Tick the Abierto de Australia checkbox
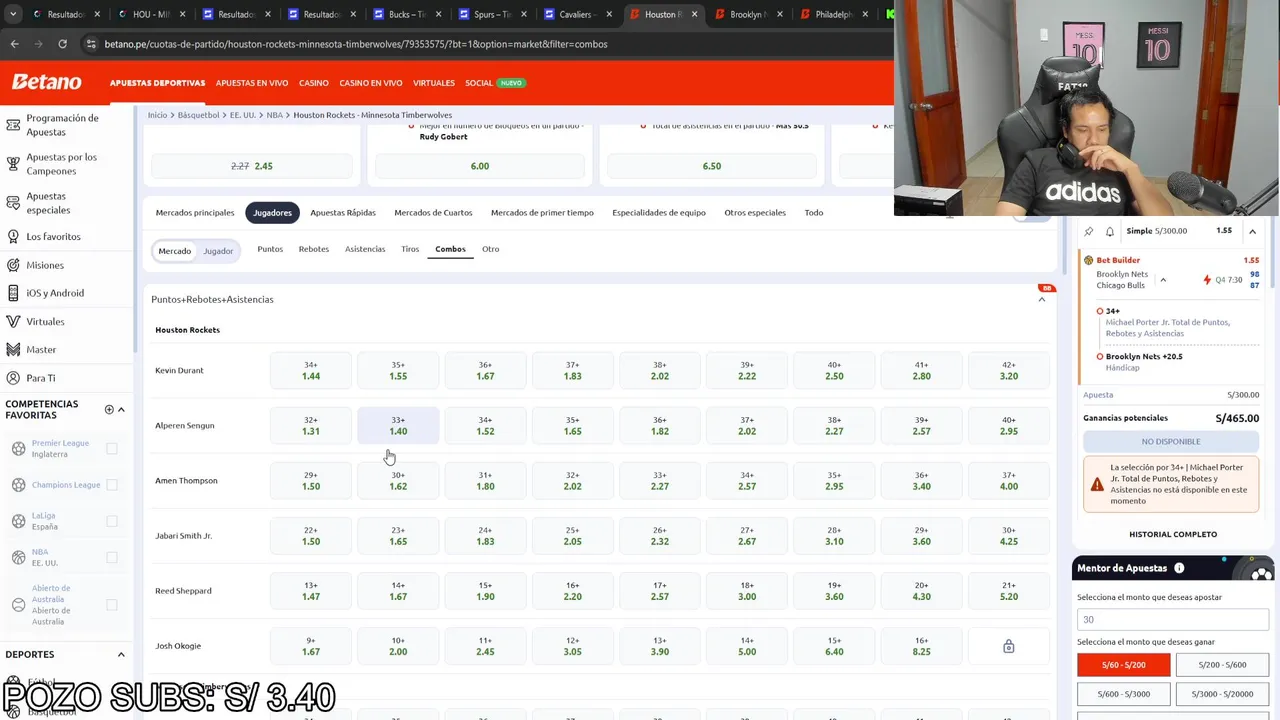Image resolution: width=1280 pixels, height=720 pixels. [112, 605]
